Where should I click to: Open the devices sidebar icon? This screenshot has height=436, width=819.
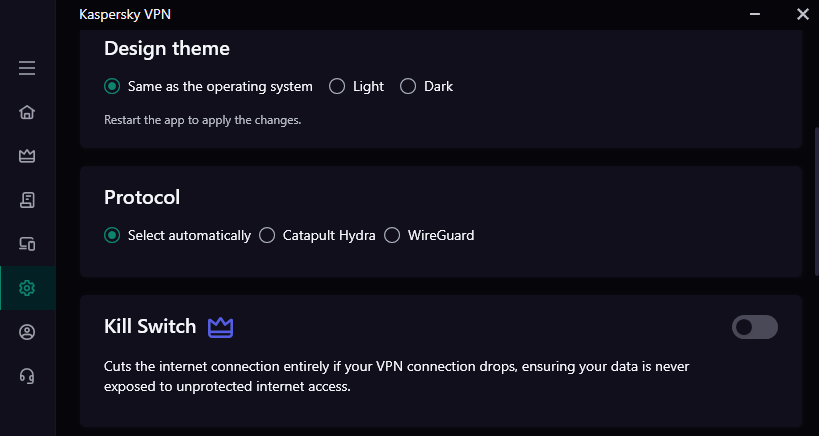click(27, 244)
